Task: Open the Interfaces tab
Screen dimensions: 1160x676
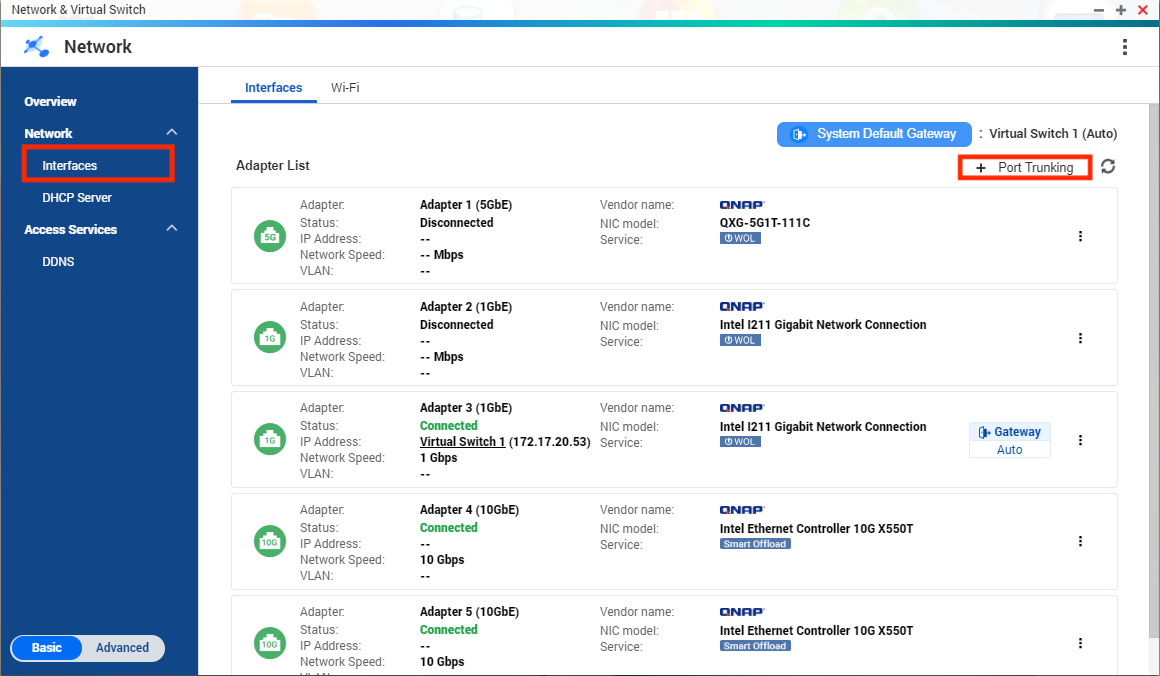Action: pos(274,87)
